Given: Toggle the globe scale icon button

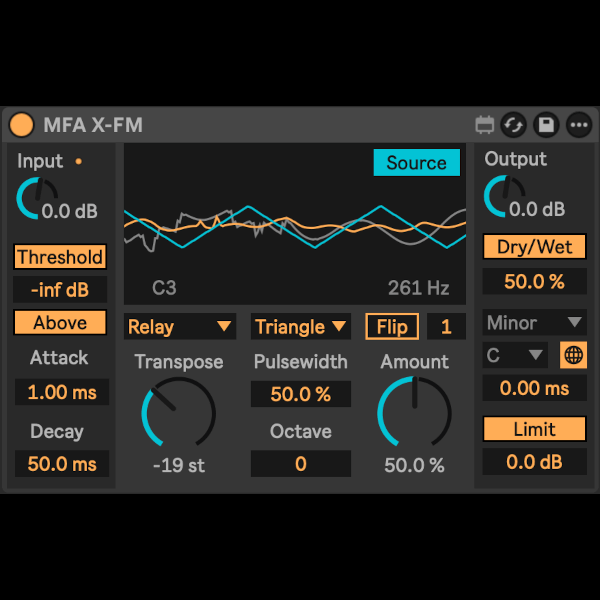Looking at the screenshot, I should 574,355.
